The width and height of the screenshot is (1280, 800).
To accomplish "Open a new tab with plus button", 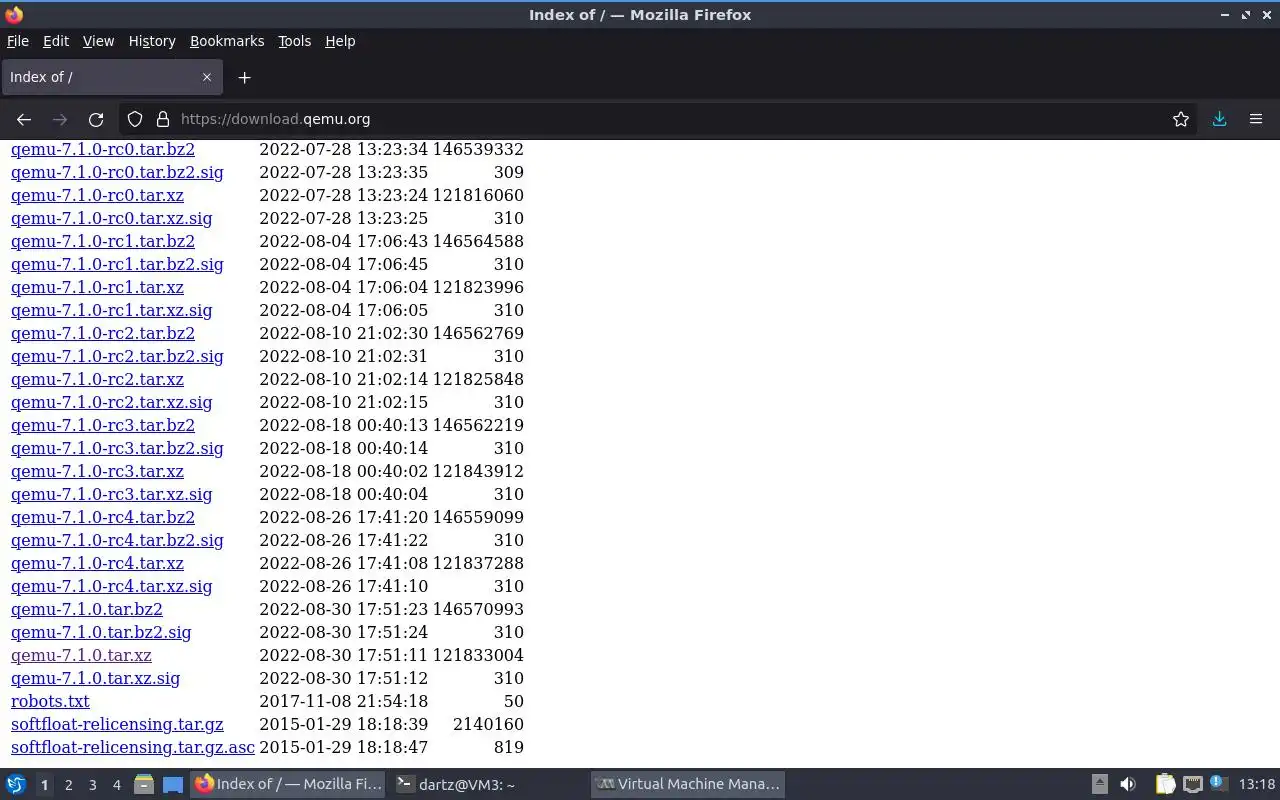I will (x=244, y=77).
